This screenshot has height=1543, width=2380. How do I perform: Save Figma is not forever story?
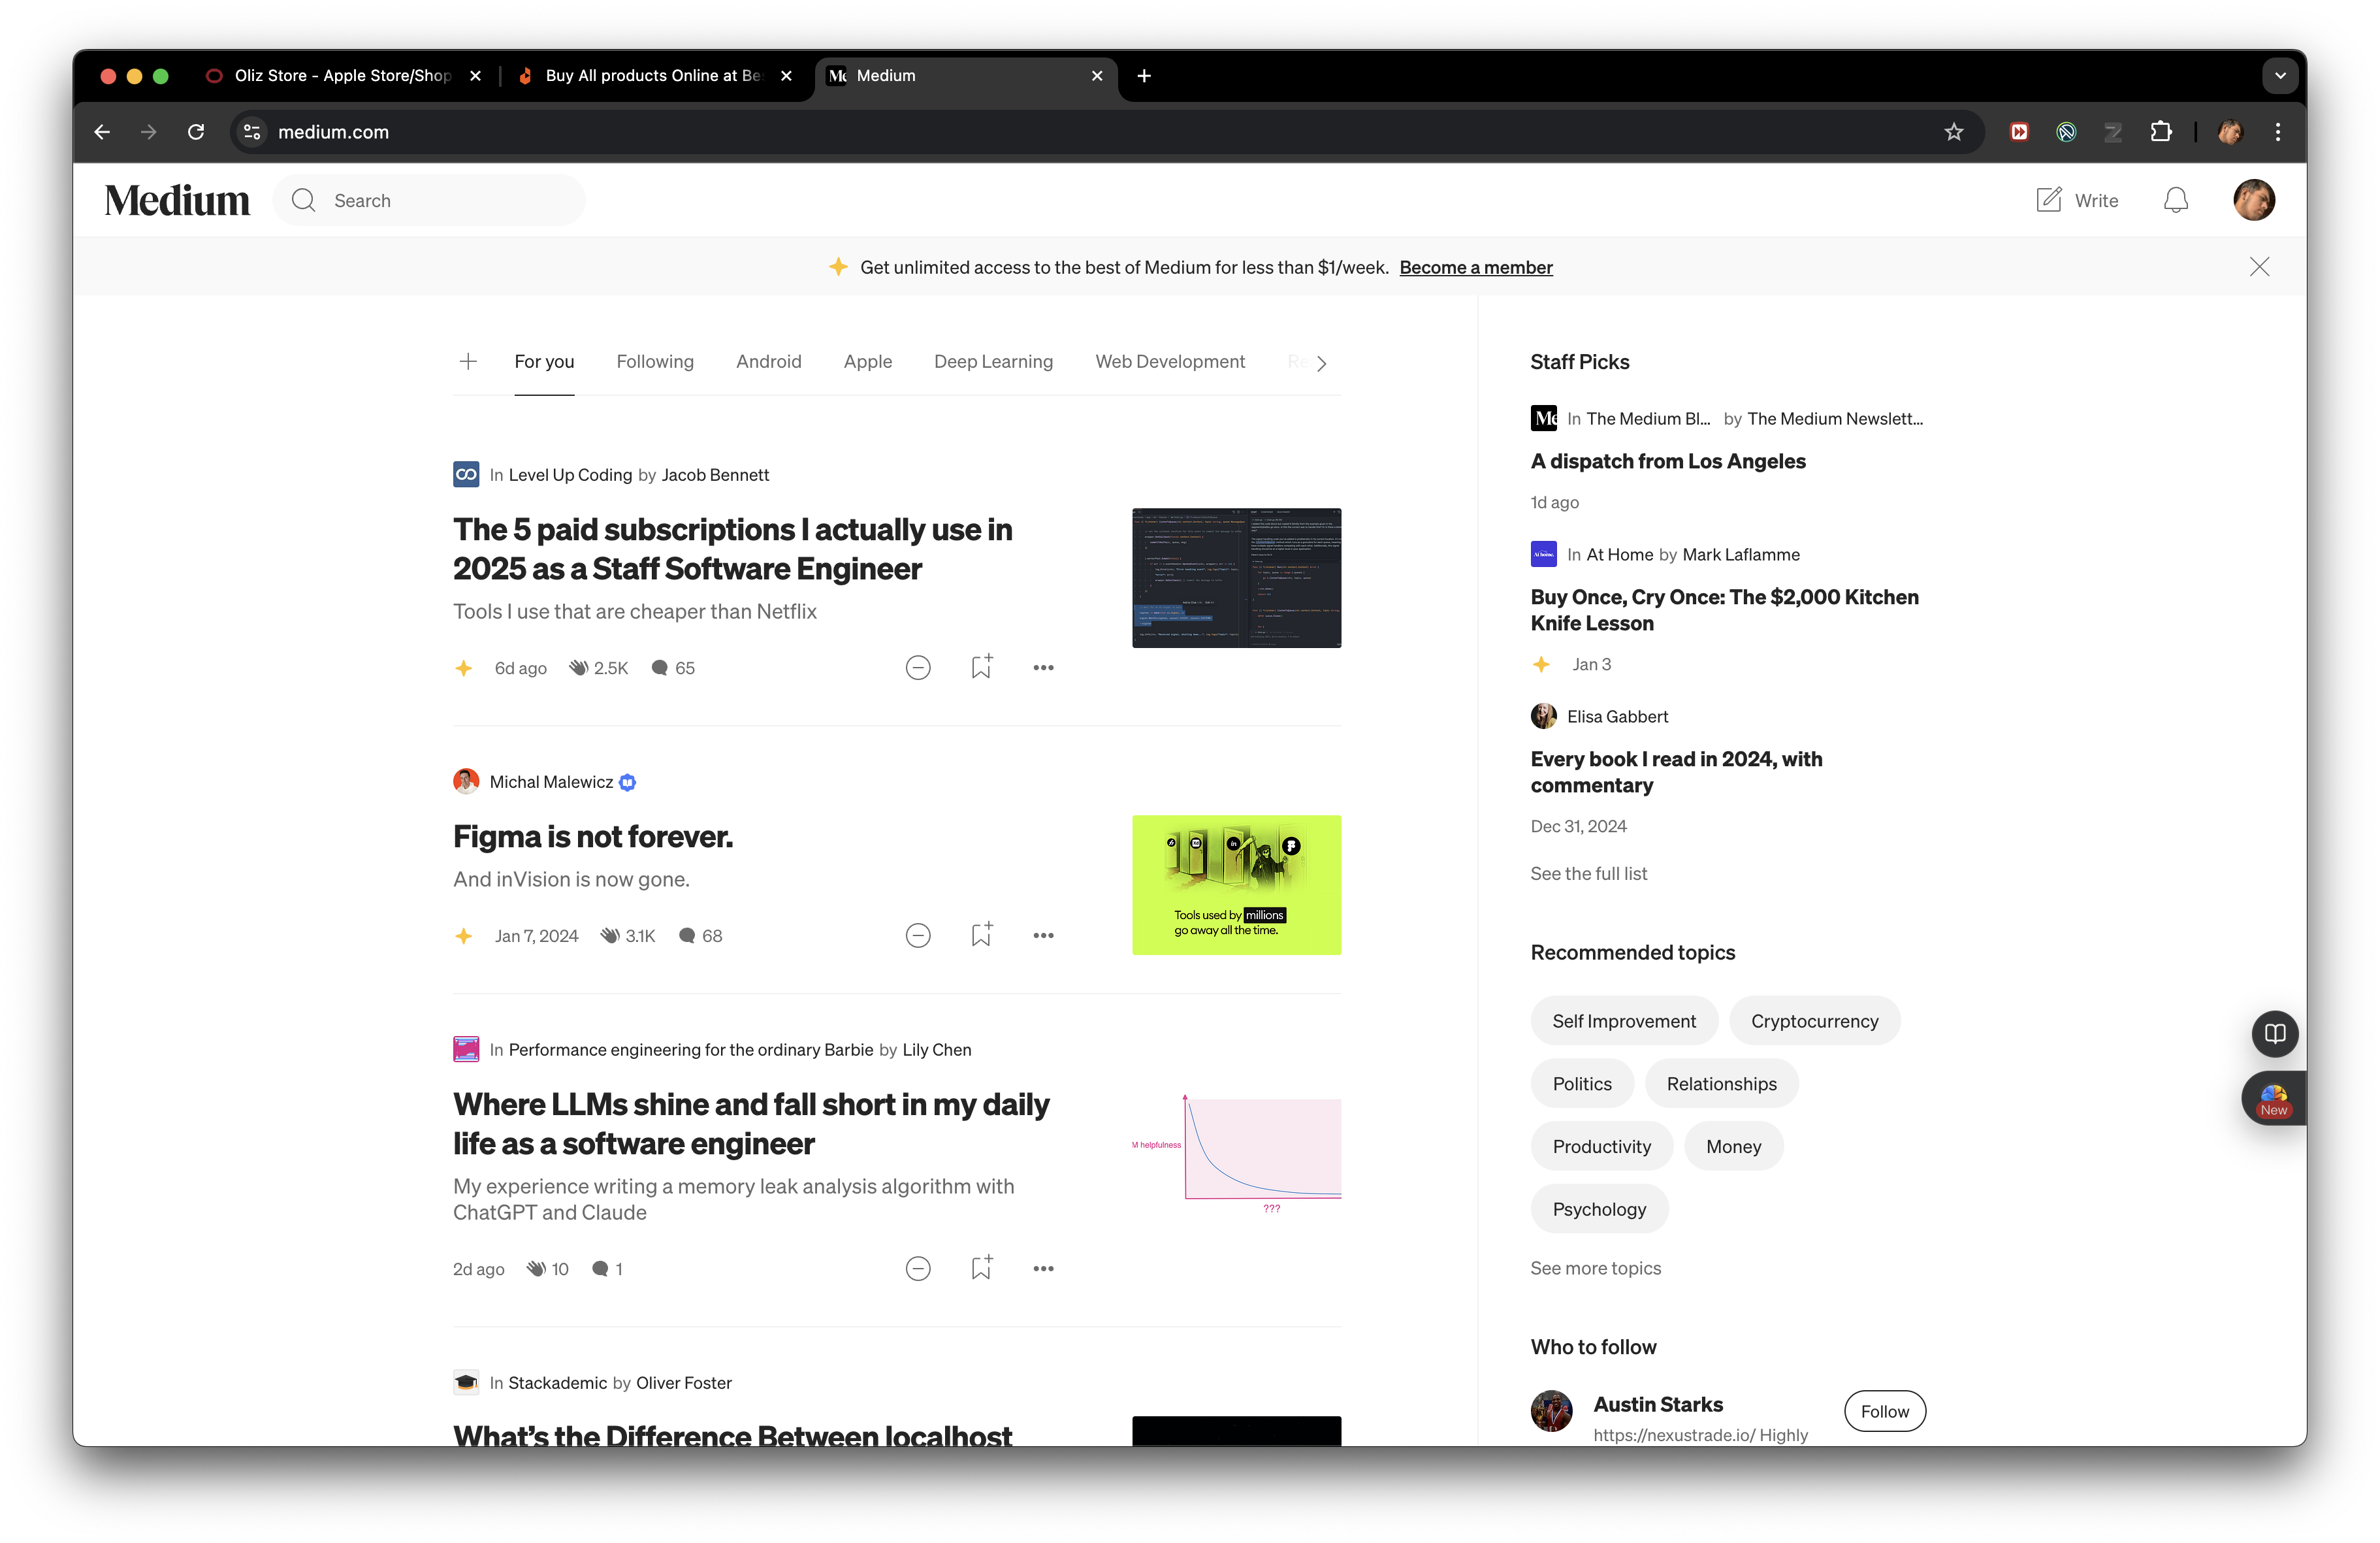(981, 935)
